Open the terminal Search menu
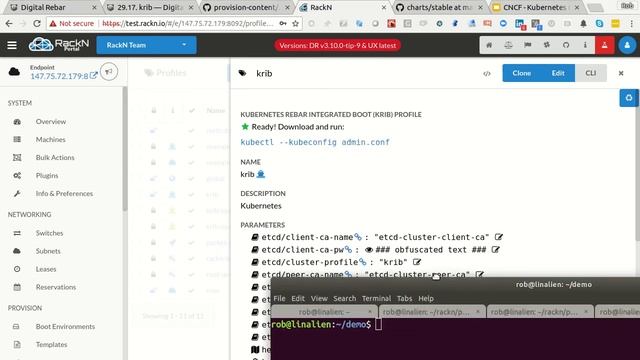Image resolution: width=640 pixels, height=360 pixels. click(344, 298)
